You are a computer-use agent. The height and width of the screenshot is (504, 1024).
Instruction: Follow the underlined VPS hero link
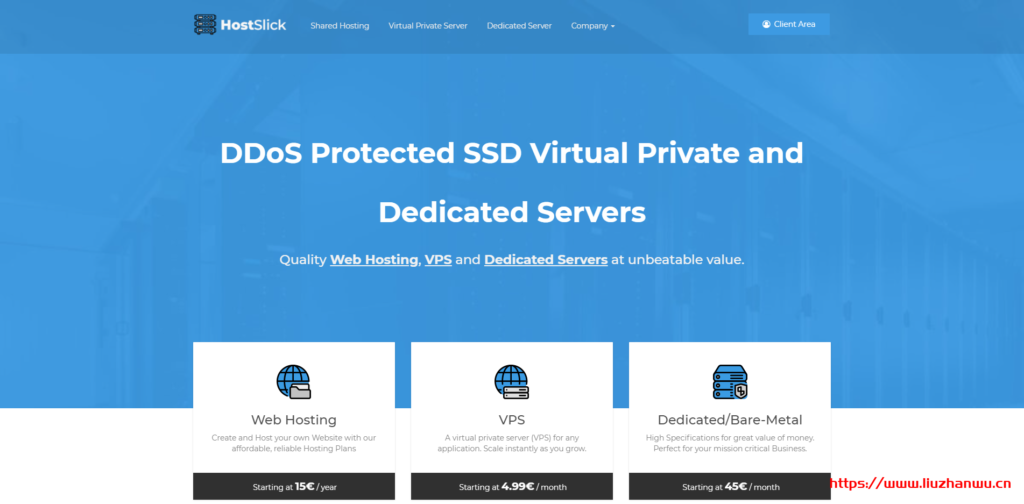pyautogui.click(x=438, y=259)
